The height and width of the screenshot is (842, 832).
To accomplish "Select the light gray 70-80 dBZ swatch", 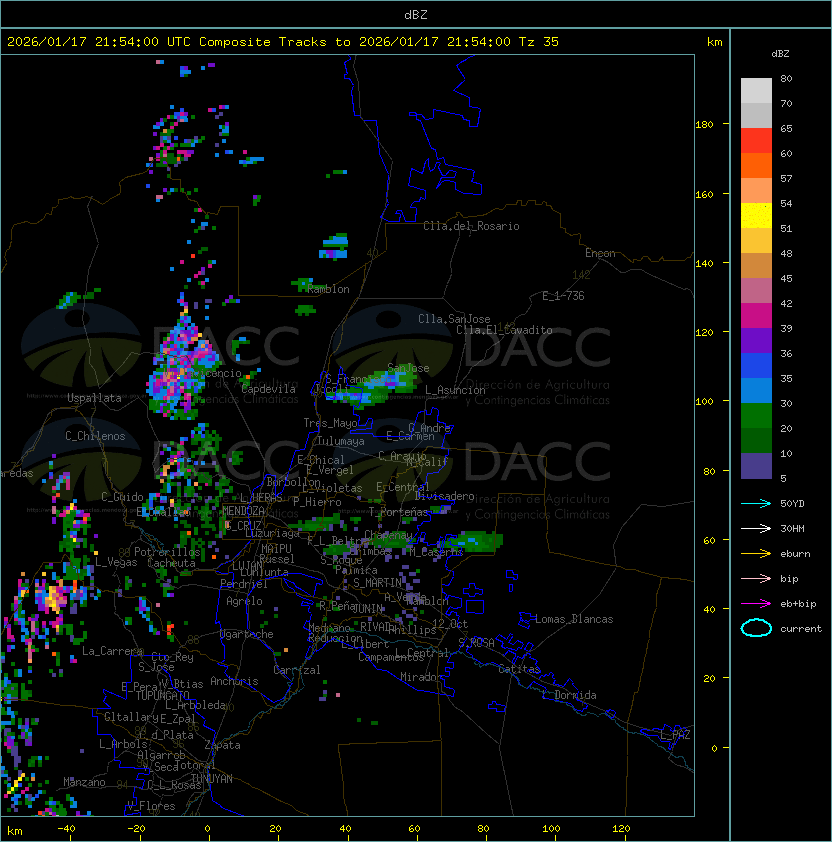I will [756, 91].
